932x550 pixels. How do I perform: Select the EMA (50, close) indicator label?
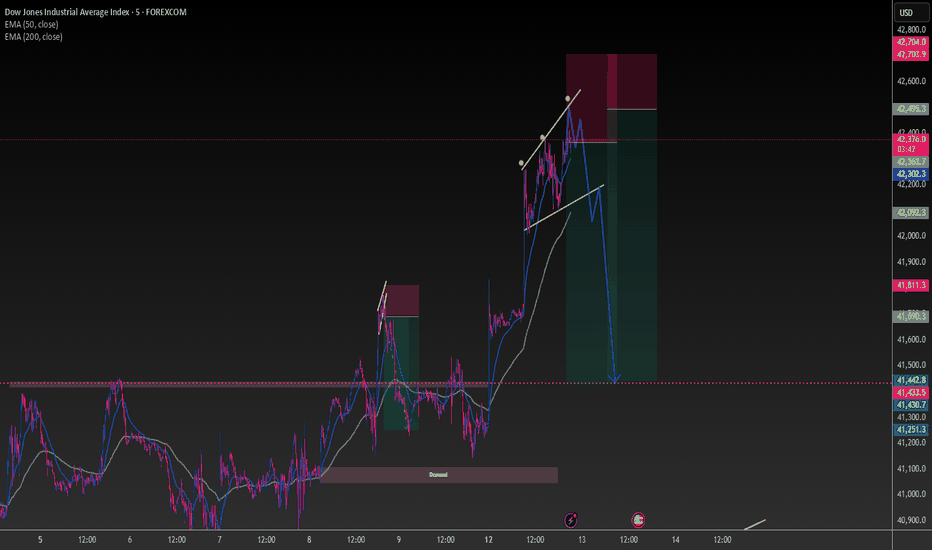(x=32, y=24)
